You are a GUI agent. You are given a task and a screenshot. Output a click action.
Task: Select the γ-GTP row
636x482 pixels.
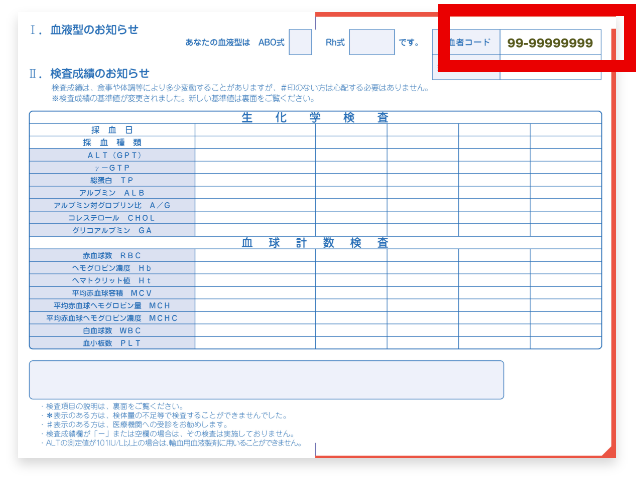112,168
